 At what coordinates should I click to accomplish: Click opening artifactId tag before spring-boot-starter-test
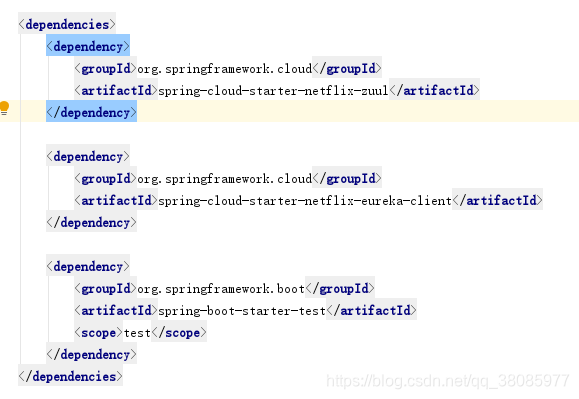[x=116, y=310]
